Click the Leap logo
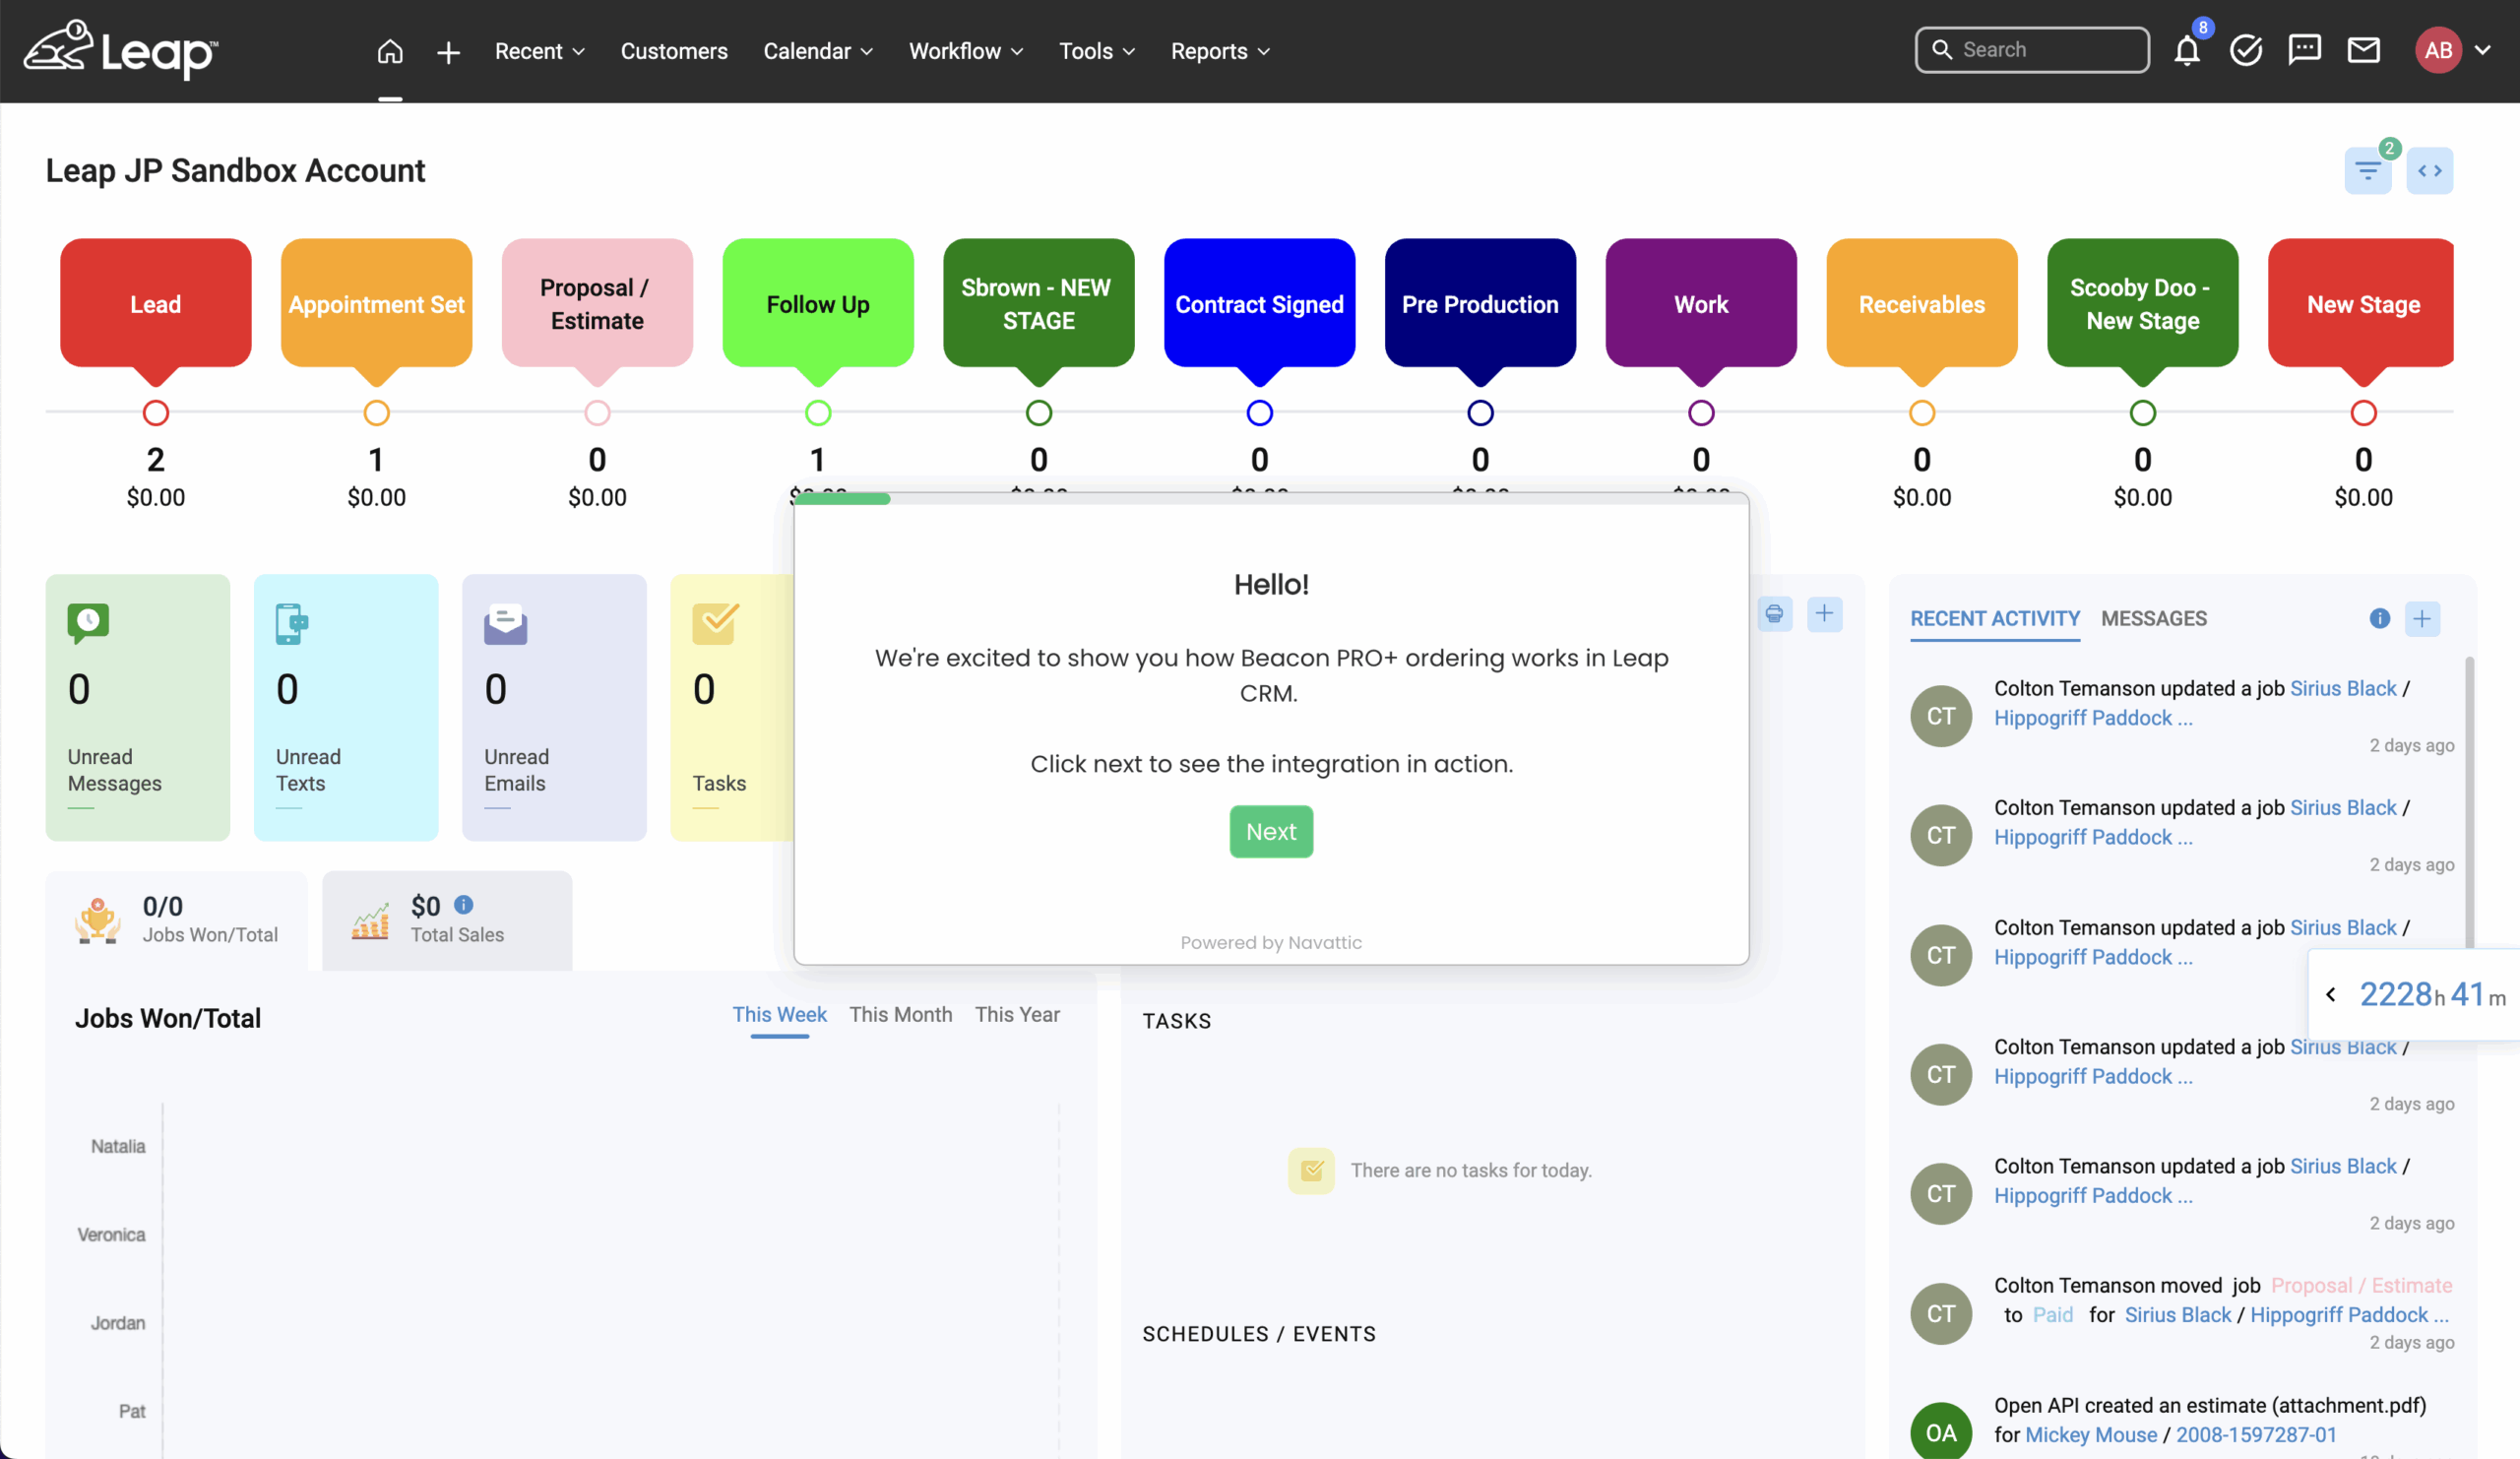Image resolution: width=2520 pixels, height=1459 pixels. pos(120,50)
